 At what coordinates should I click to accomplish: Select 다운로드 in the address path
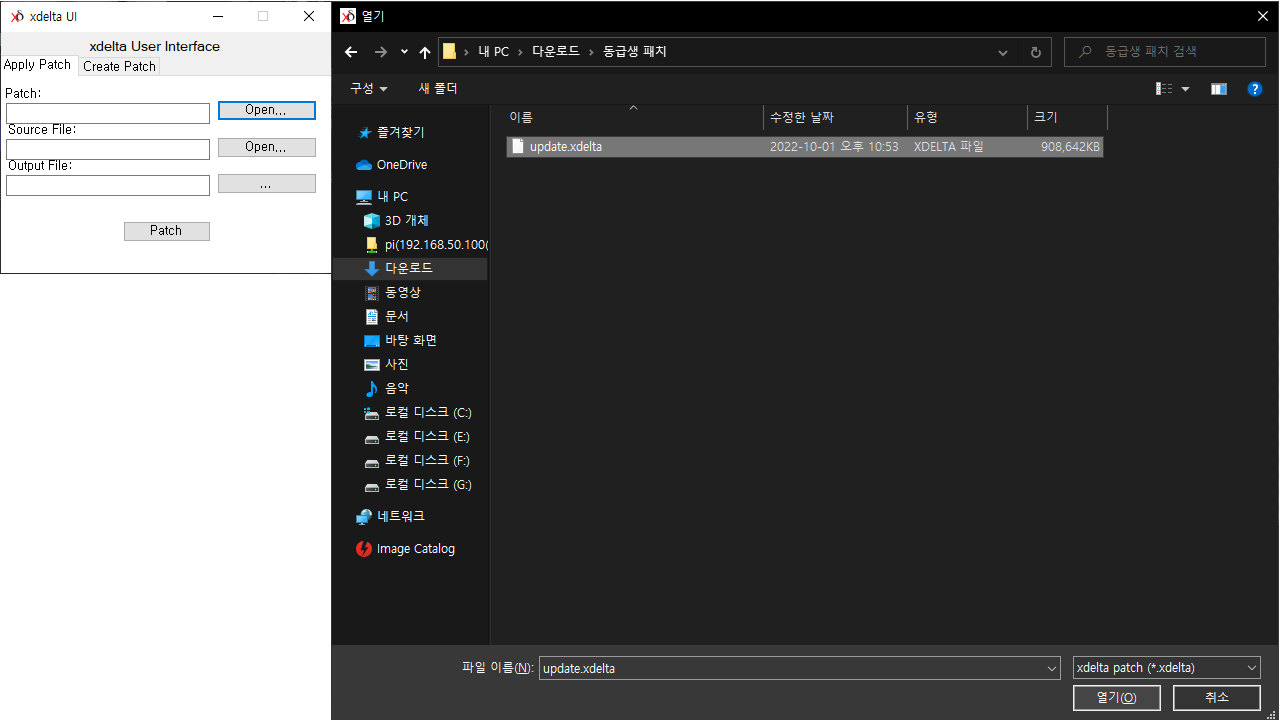pos(556,52)
